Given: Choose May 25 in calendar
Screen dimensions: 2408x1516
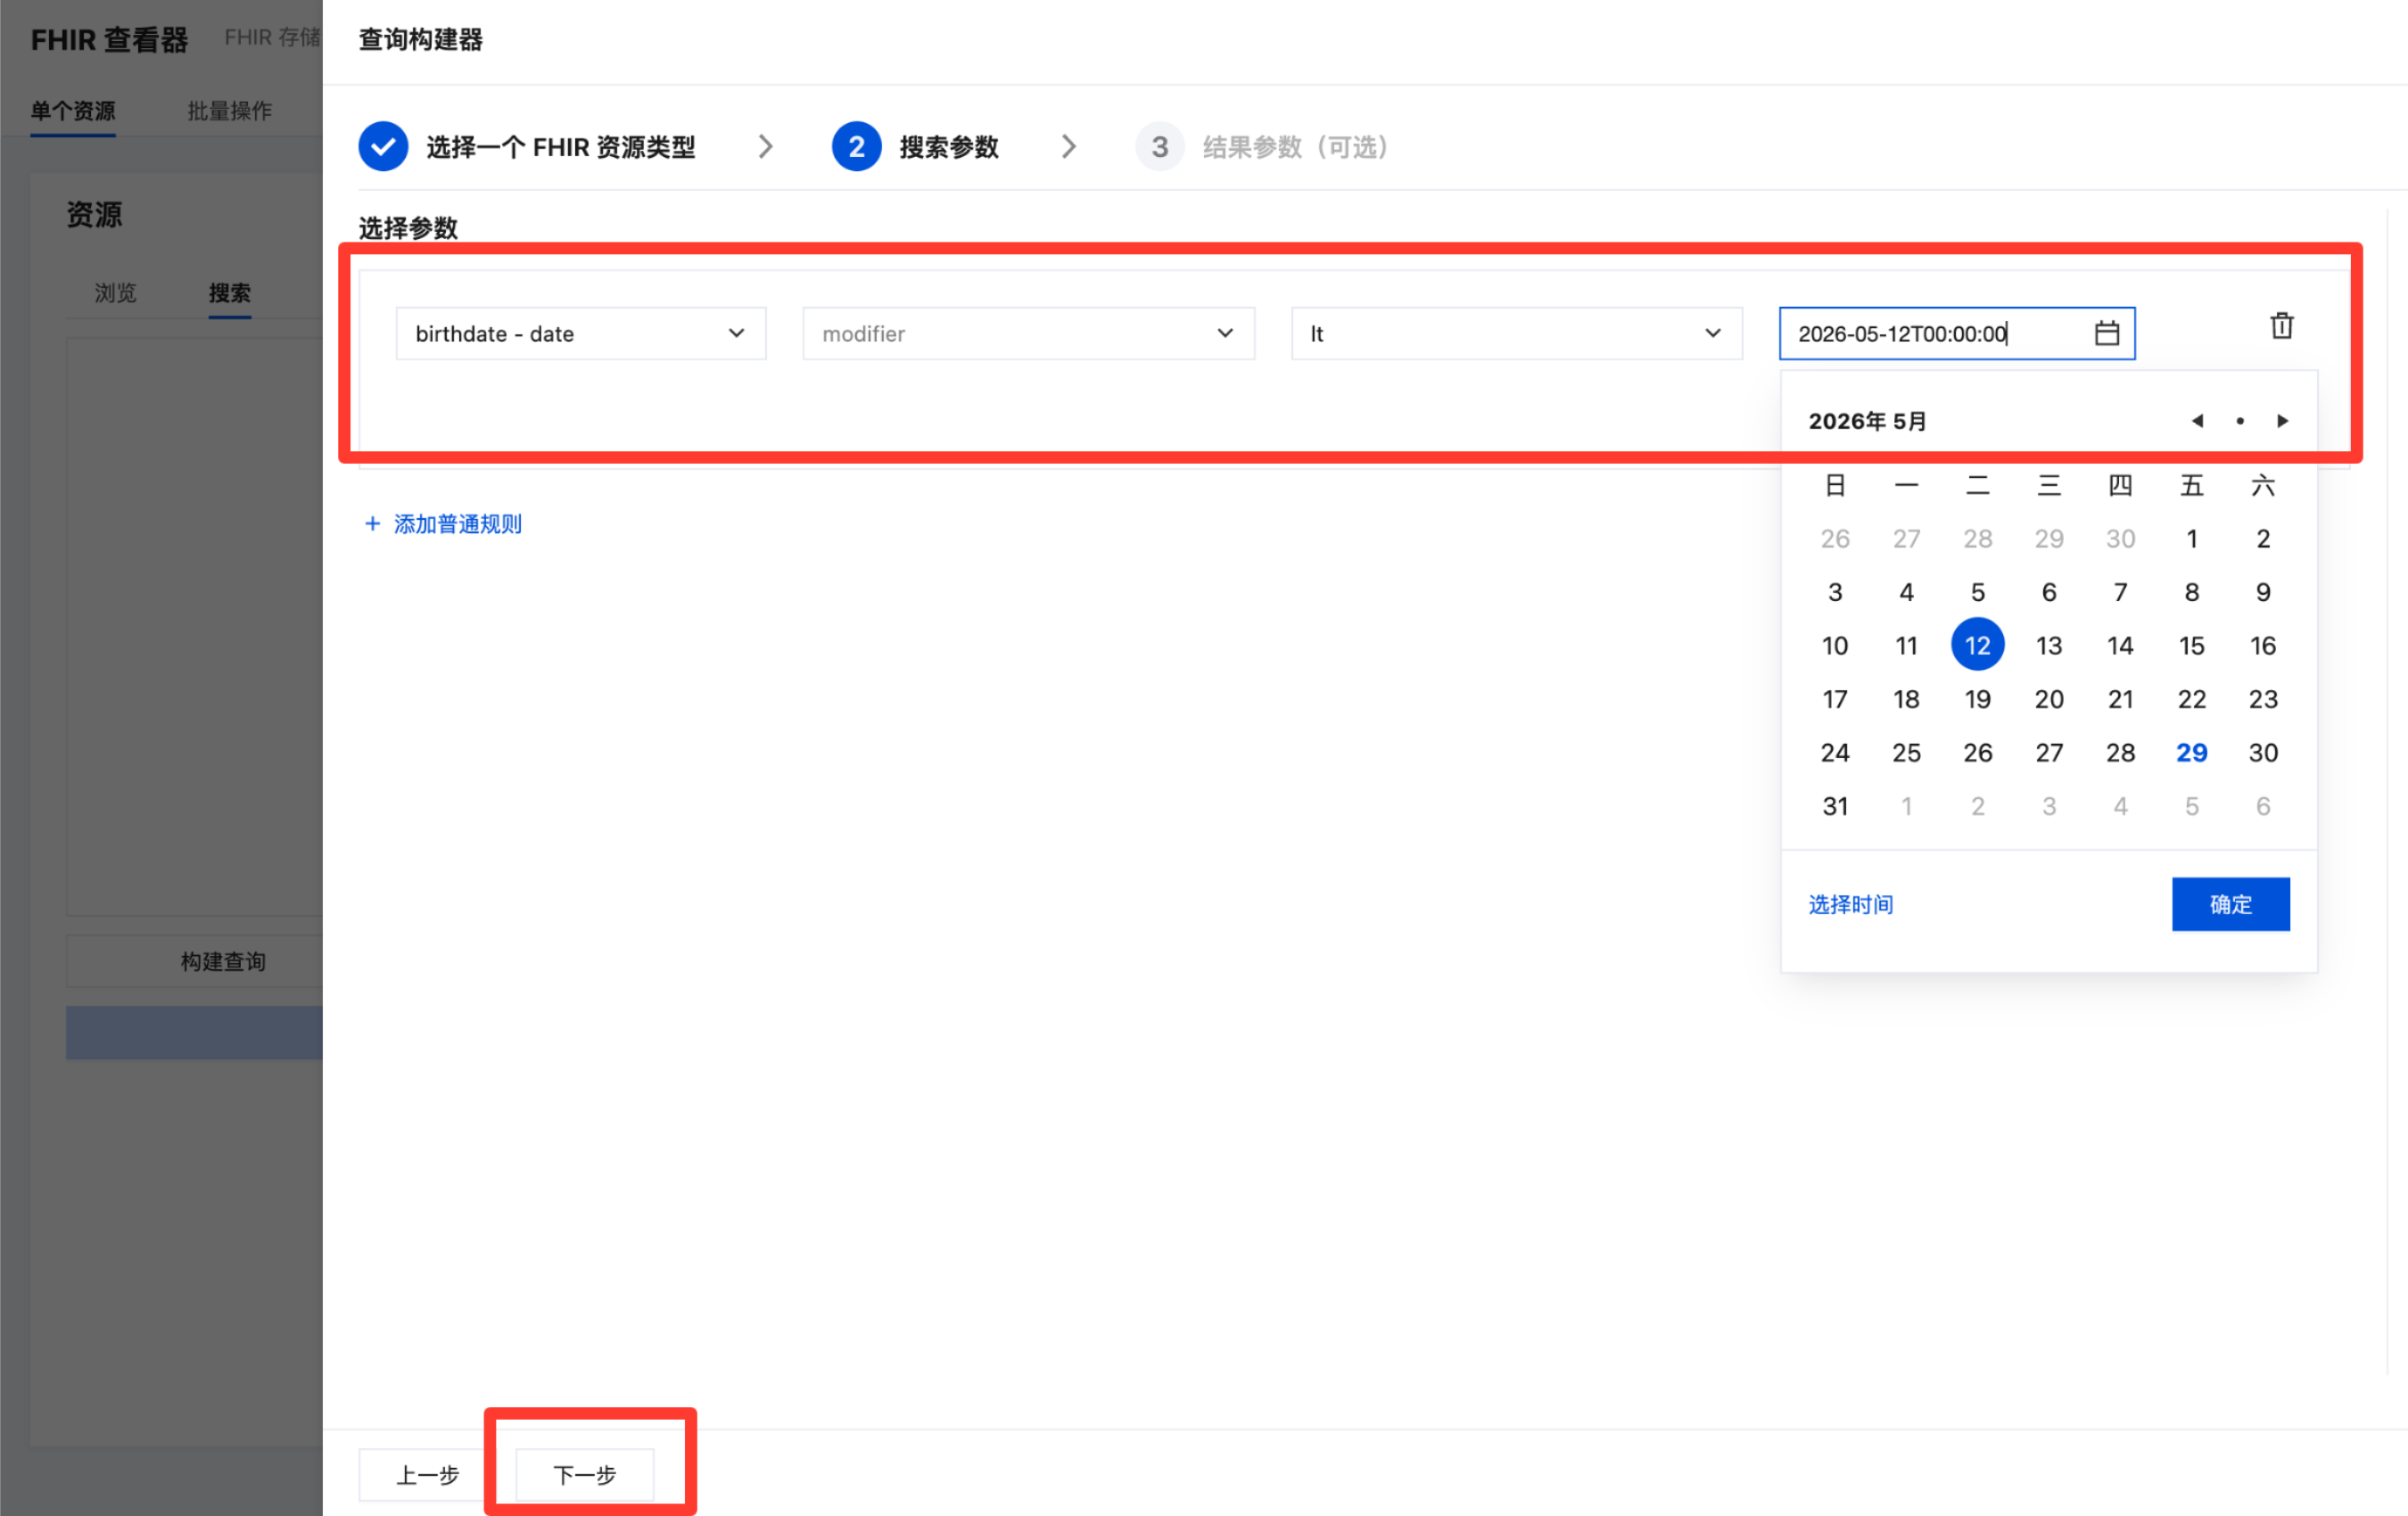Looking at the screenshot, I should (x=1906, y=752).
